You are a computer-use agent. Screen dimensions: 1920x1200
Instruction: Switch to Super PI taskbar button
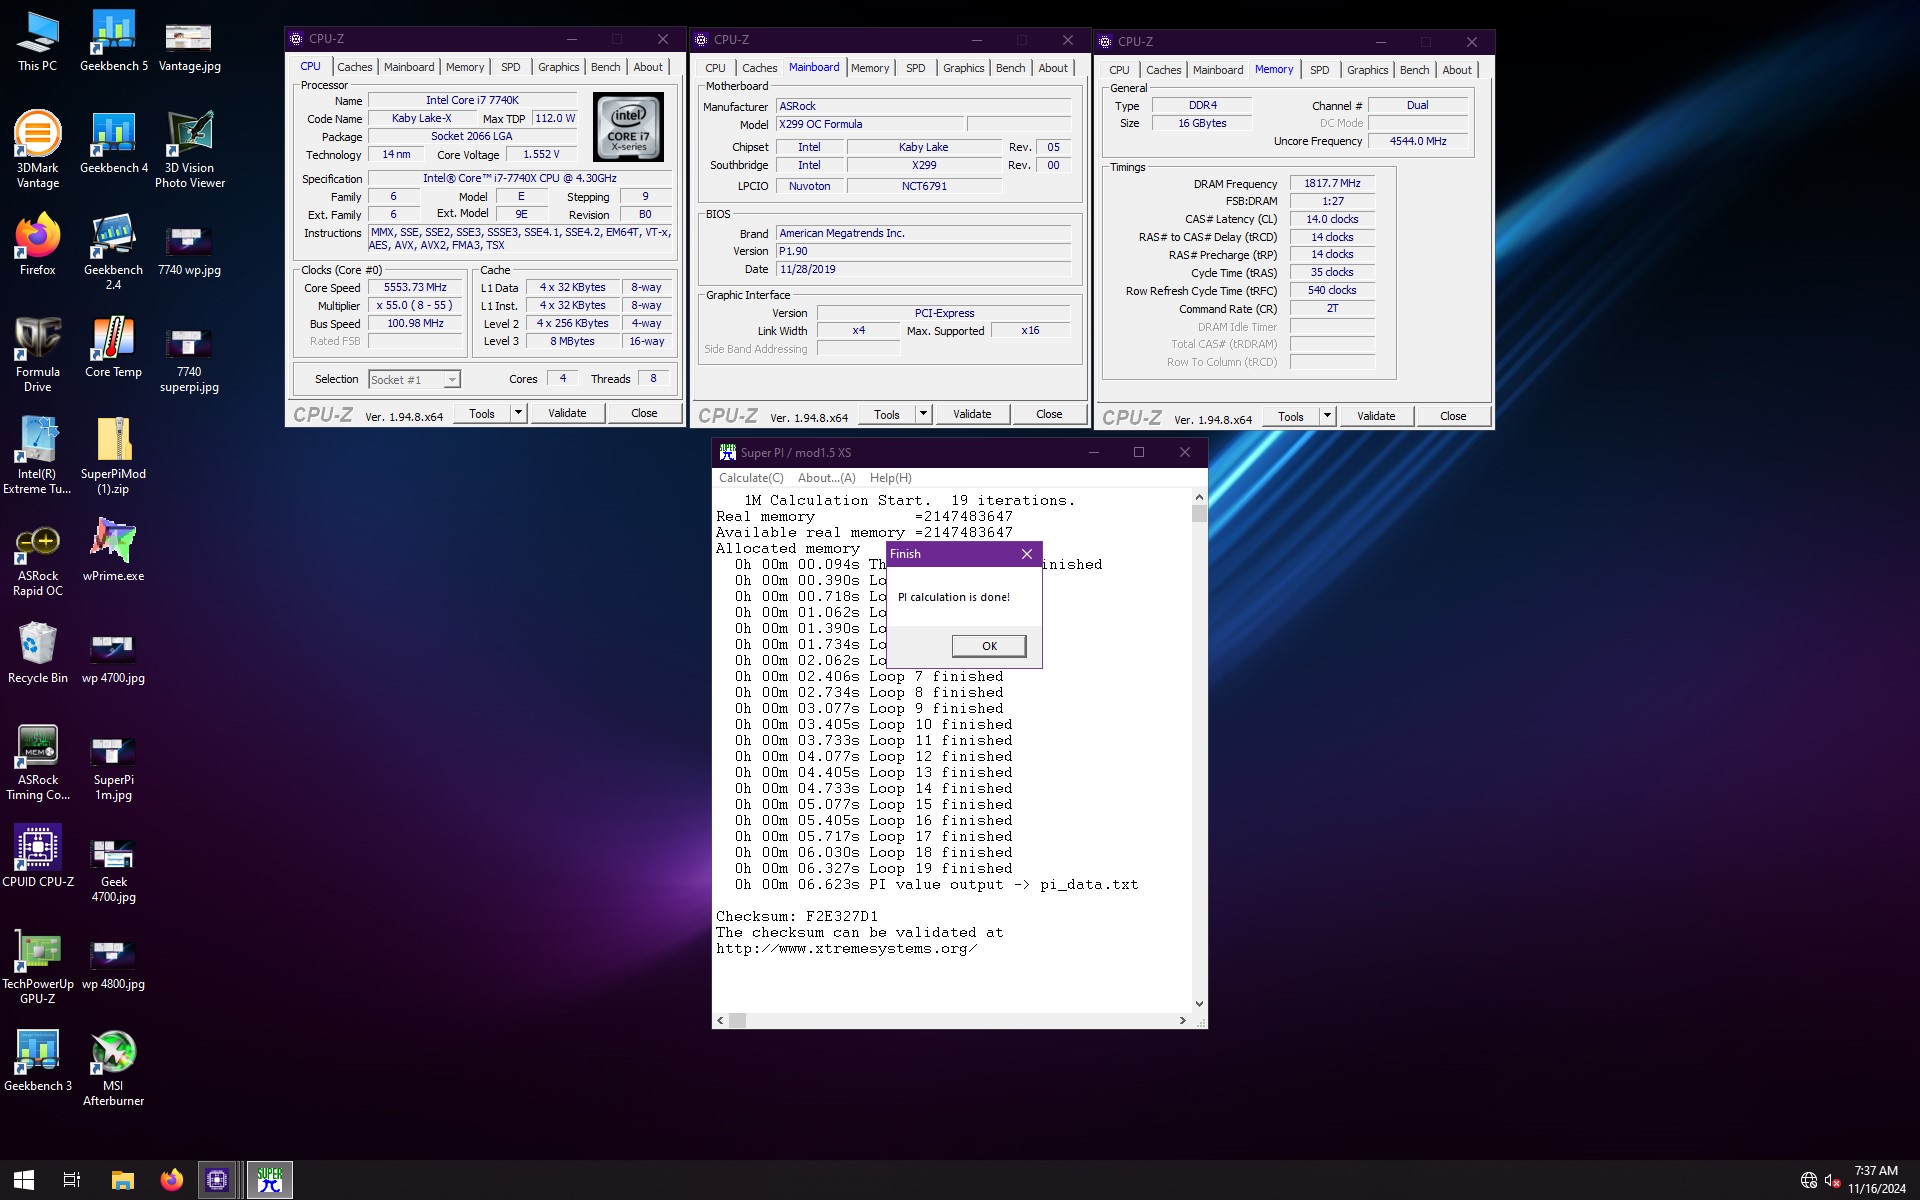[x=270, y=1180]
